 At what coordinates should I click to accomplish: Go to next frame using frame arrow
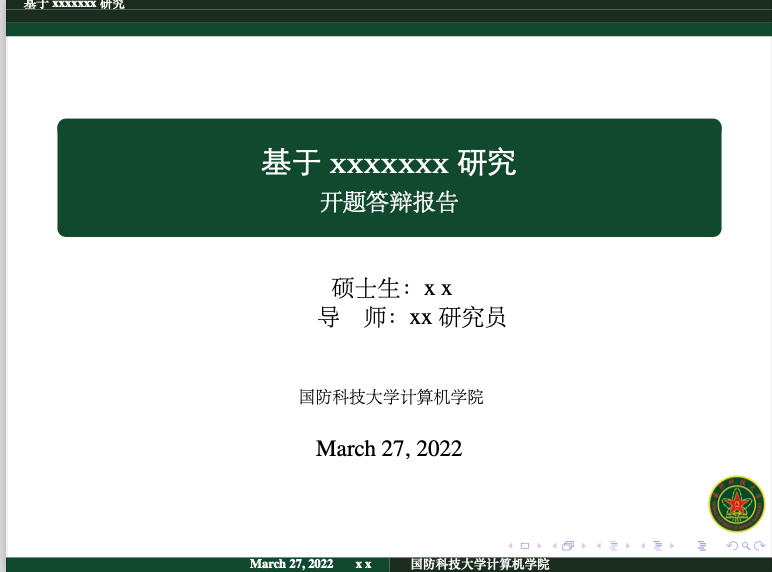point(583,546)
